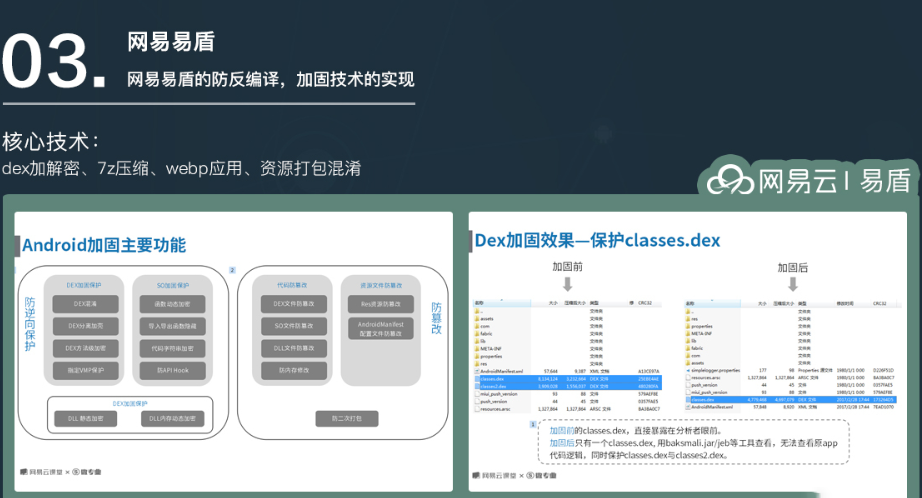Click the 防API Hook box
This screenshot has height=498, width=922.
[x=172, y=370]
